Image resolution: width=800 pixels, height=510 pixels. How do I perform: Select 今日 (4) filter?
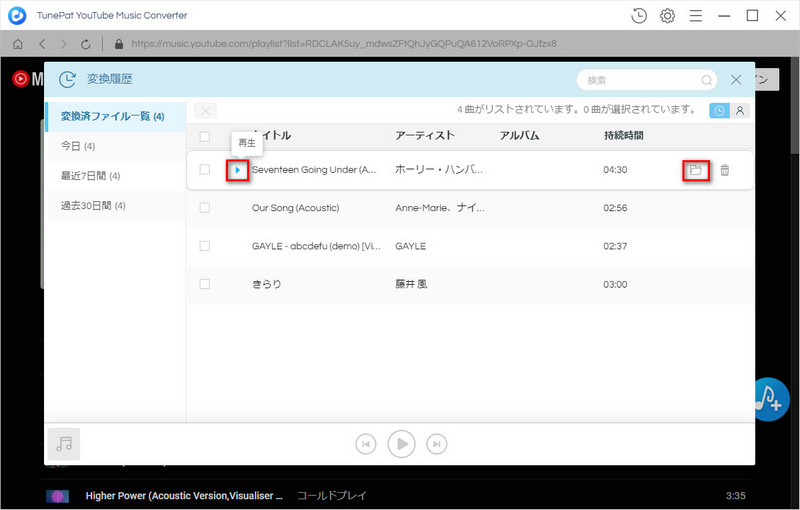click(x=116, y=146)
